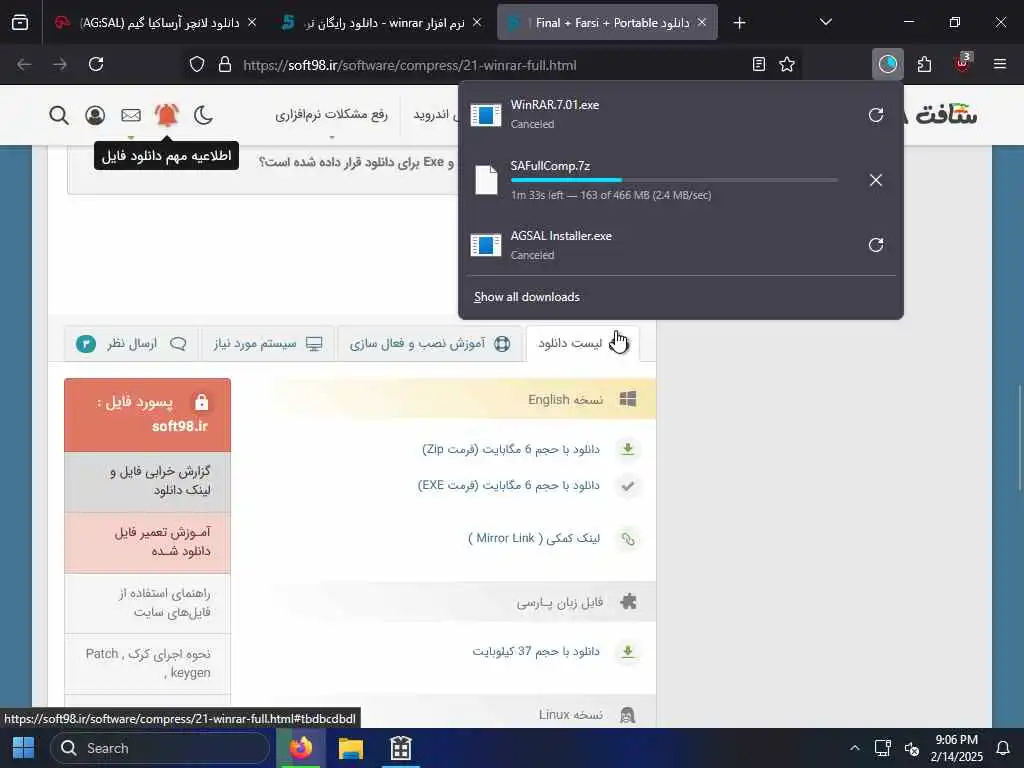
Task: Open the user account icon on site
Action: [x=95, y=116]
